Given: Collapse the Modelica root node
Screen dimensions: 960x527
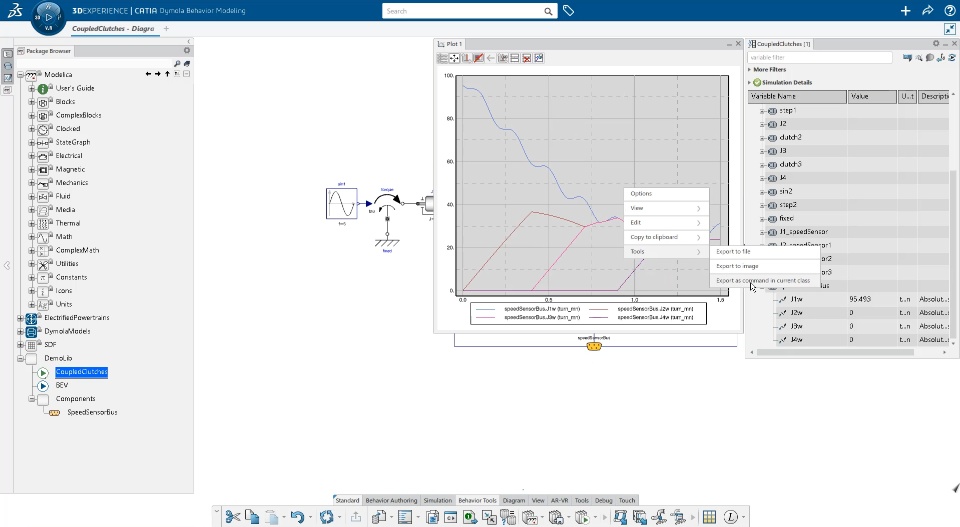Looking at the screenshot, I should 20,75.
